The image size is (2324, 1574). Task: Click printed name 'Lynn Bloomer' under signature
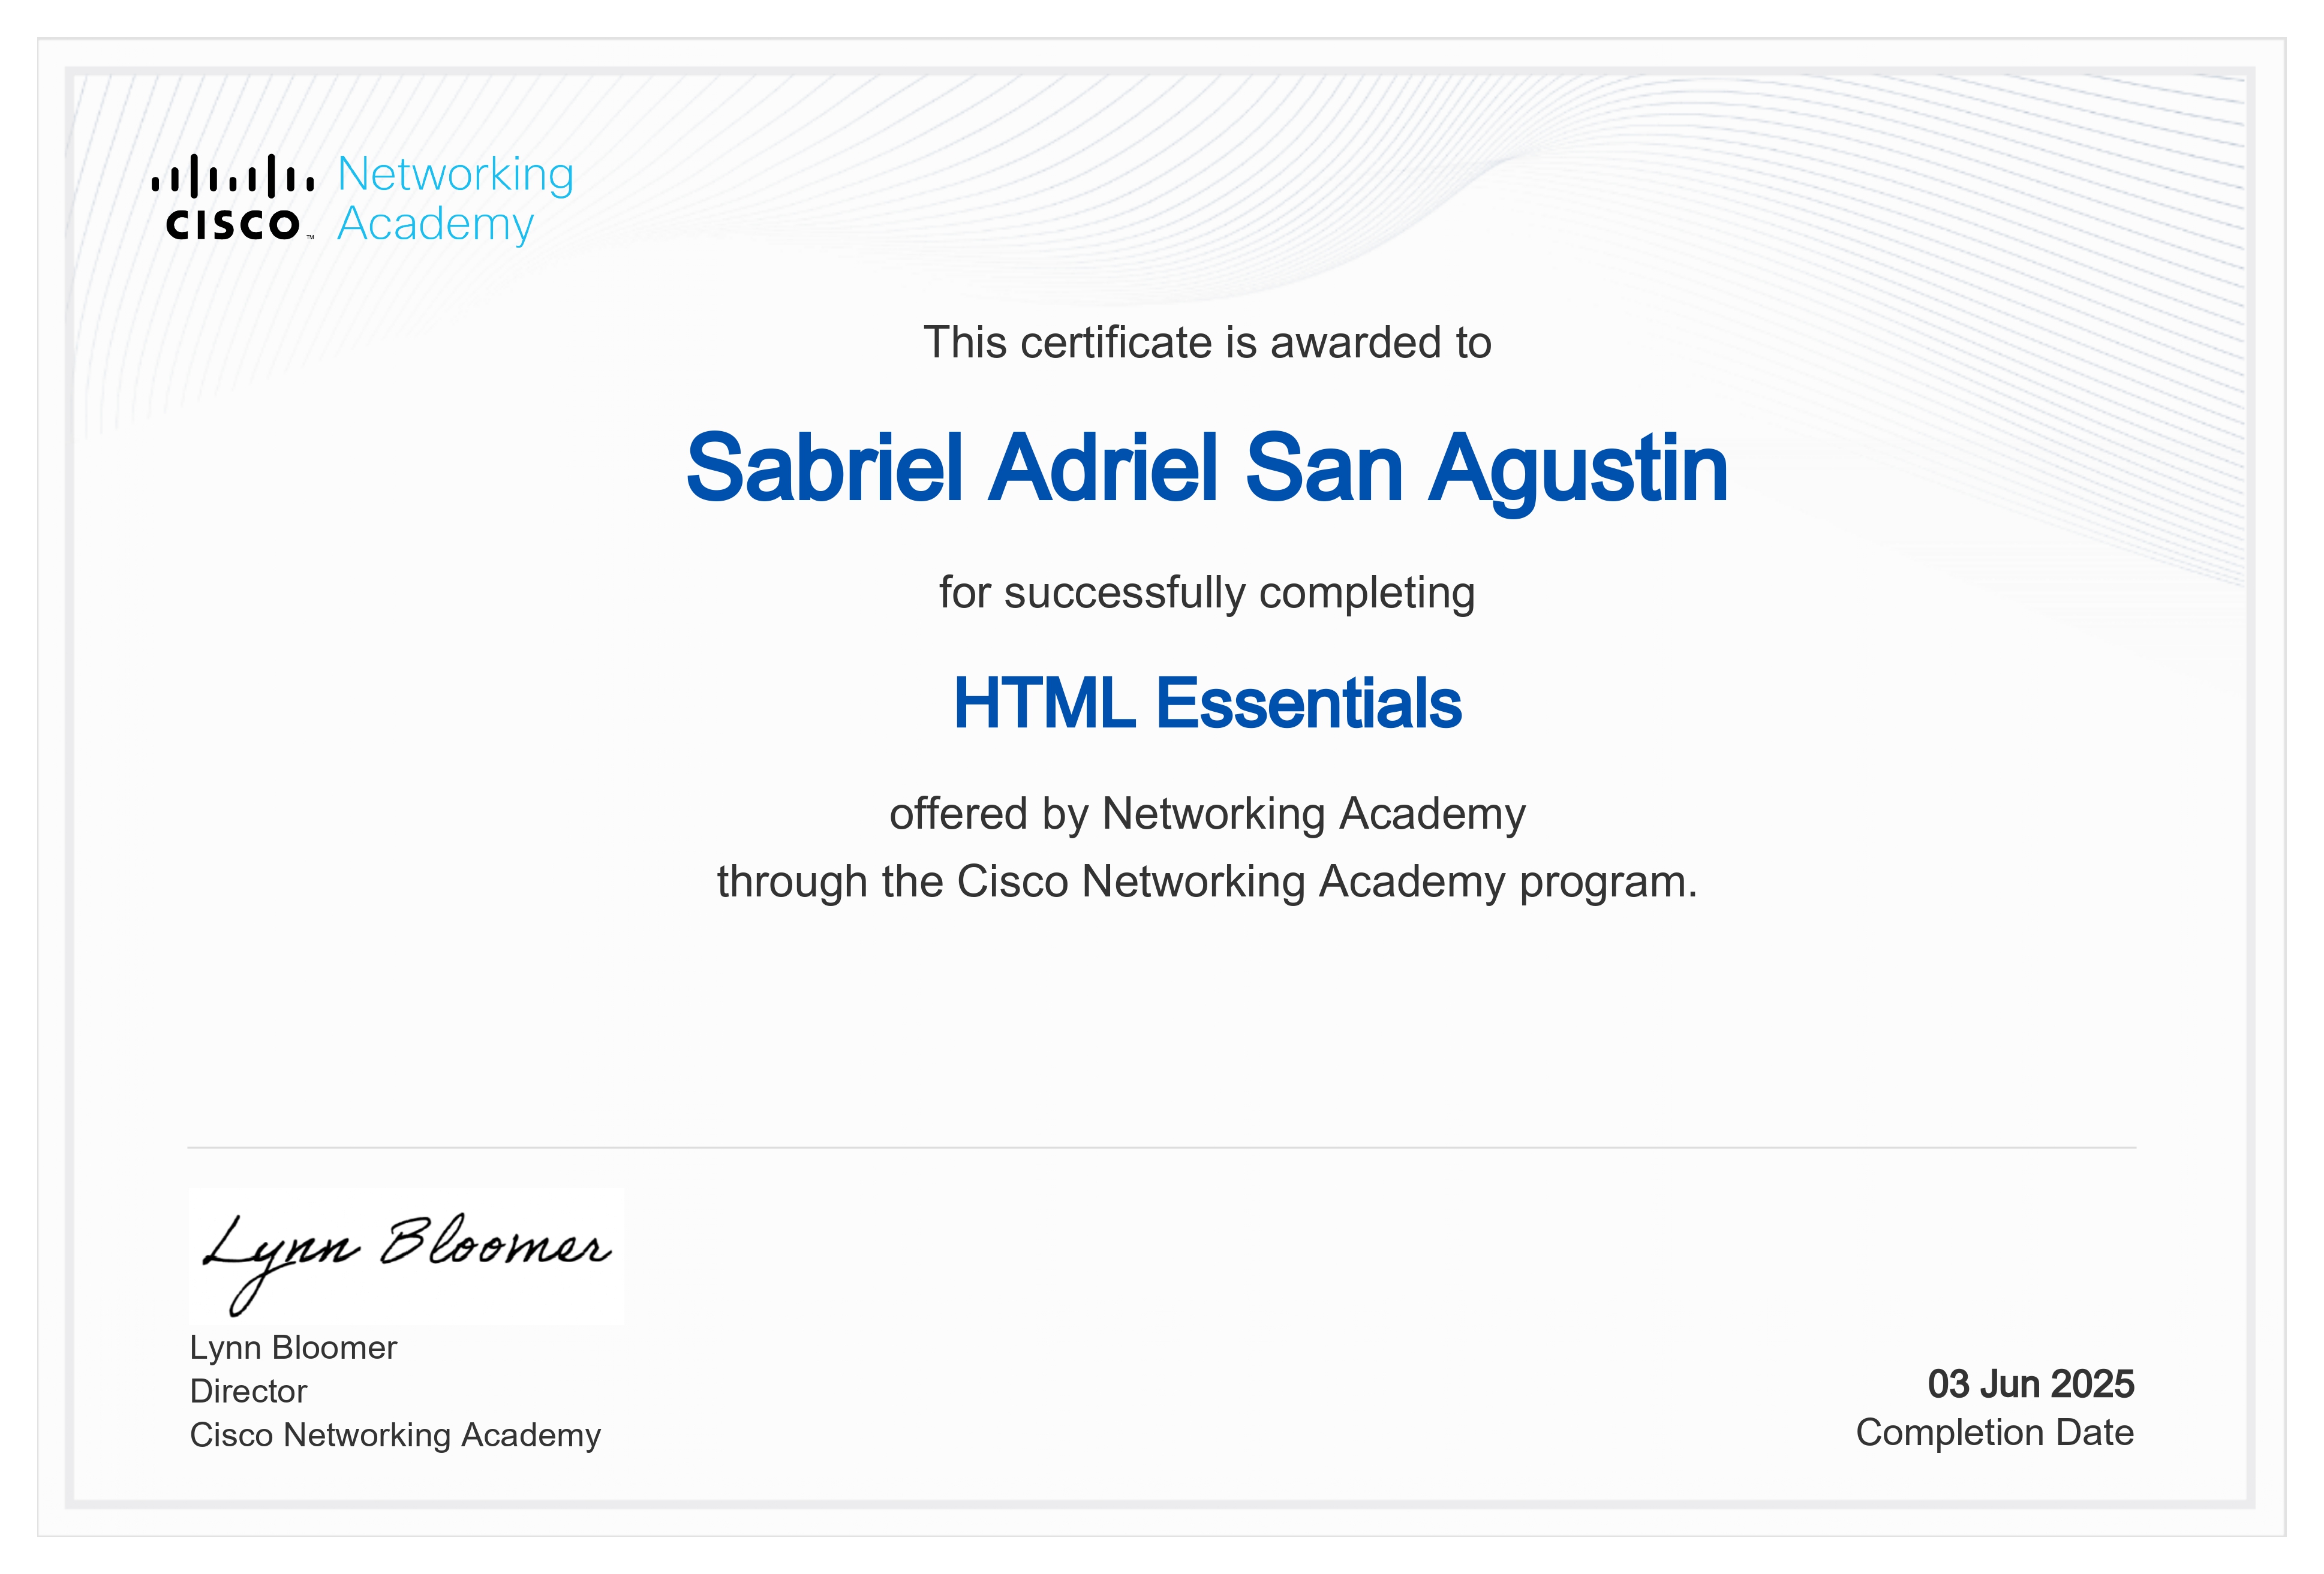point(293,1348)
